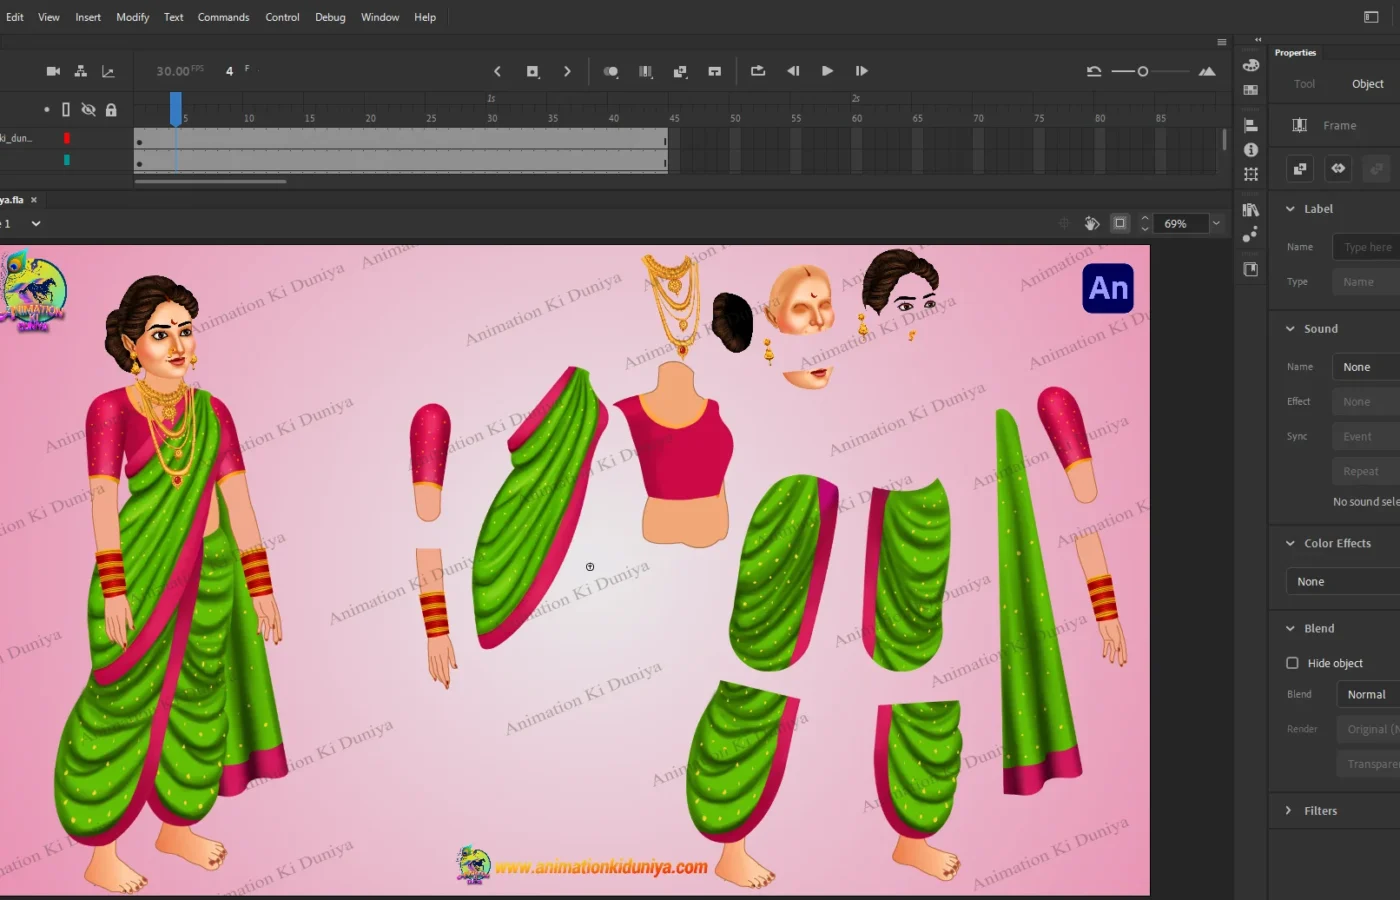
Task: Toggle the Hide object checkbox
Action: 1292,663
